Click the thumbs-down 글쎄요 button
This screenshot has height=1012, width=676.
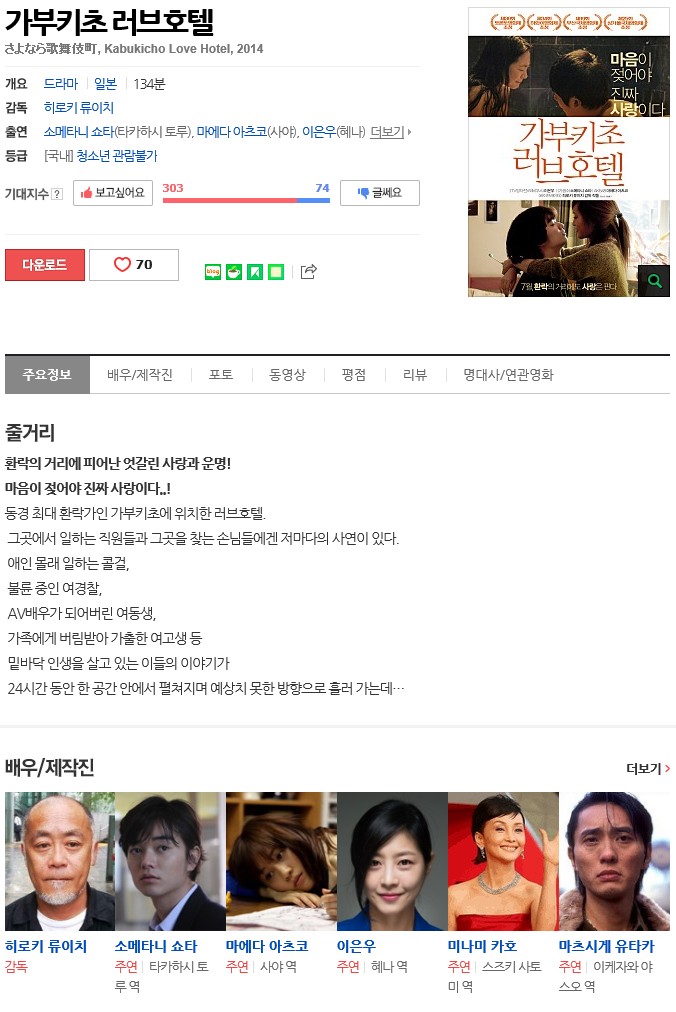click(x=380, y=193)
